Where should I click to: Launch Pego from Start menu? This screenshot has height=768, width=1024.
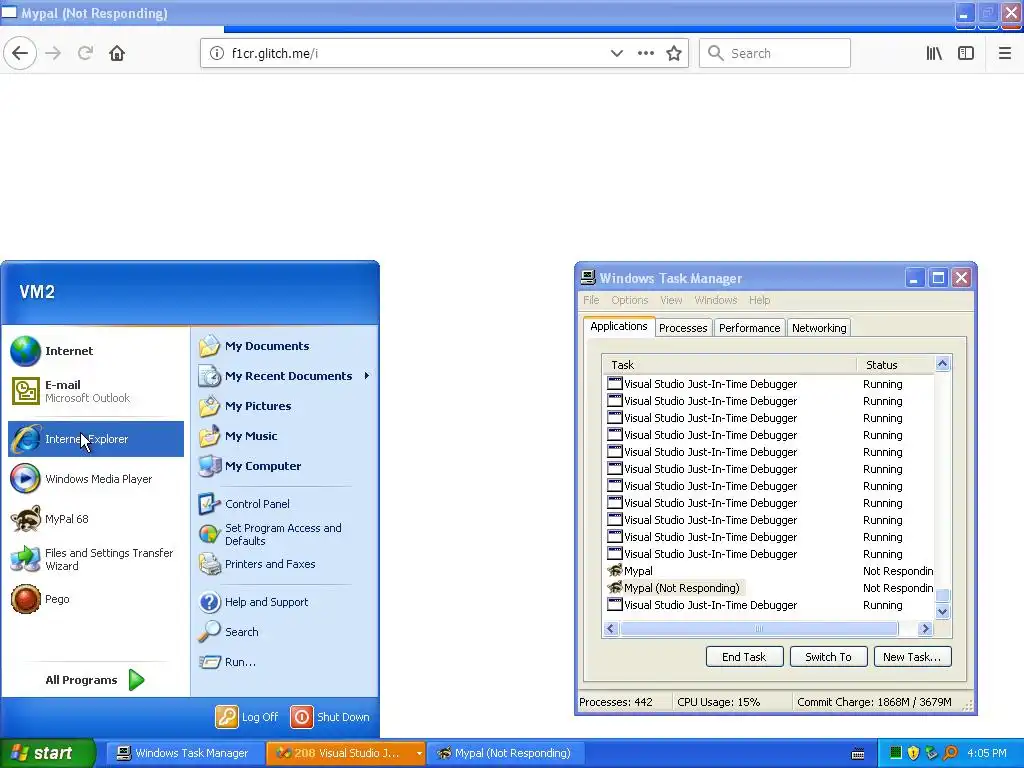pos(96,599)
